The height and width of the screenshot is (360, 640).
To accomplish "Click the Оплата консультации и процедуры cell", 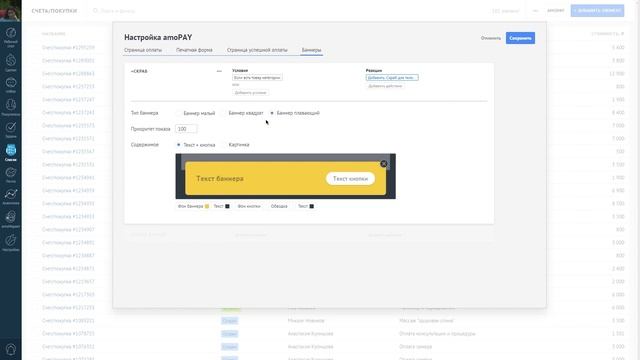I will tap(437, 334).
